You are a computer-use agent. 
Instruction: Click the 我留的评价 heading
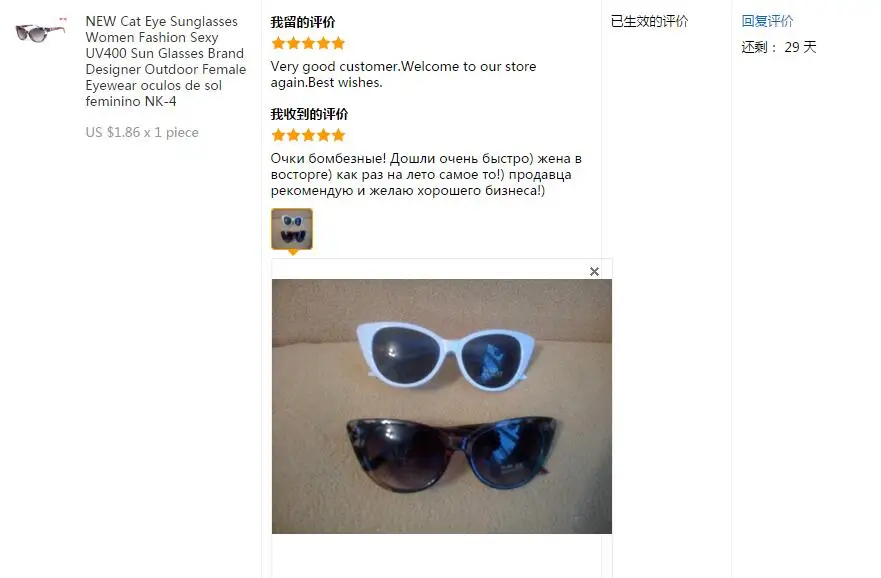(x=303, y=22)
